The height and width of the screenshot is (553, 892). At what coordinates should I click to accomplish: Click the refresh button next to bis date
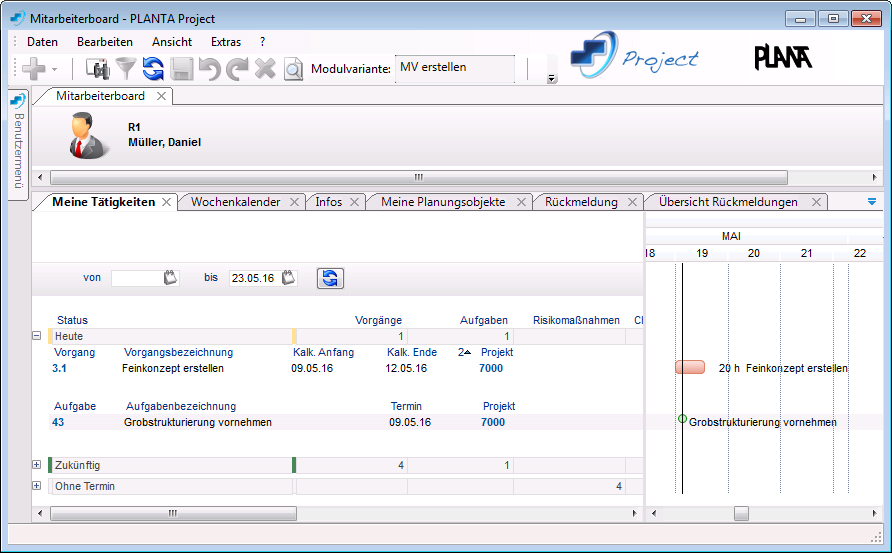pos(330,278)
